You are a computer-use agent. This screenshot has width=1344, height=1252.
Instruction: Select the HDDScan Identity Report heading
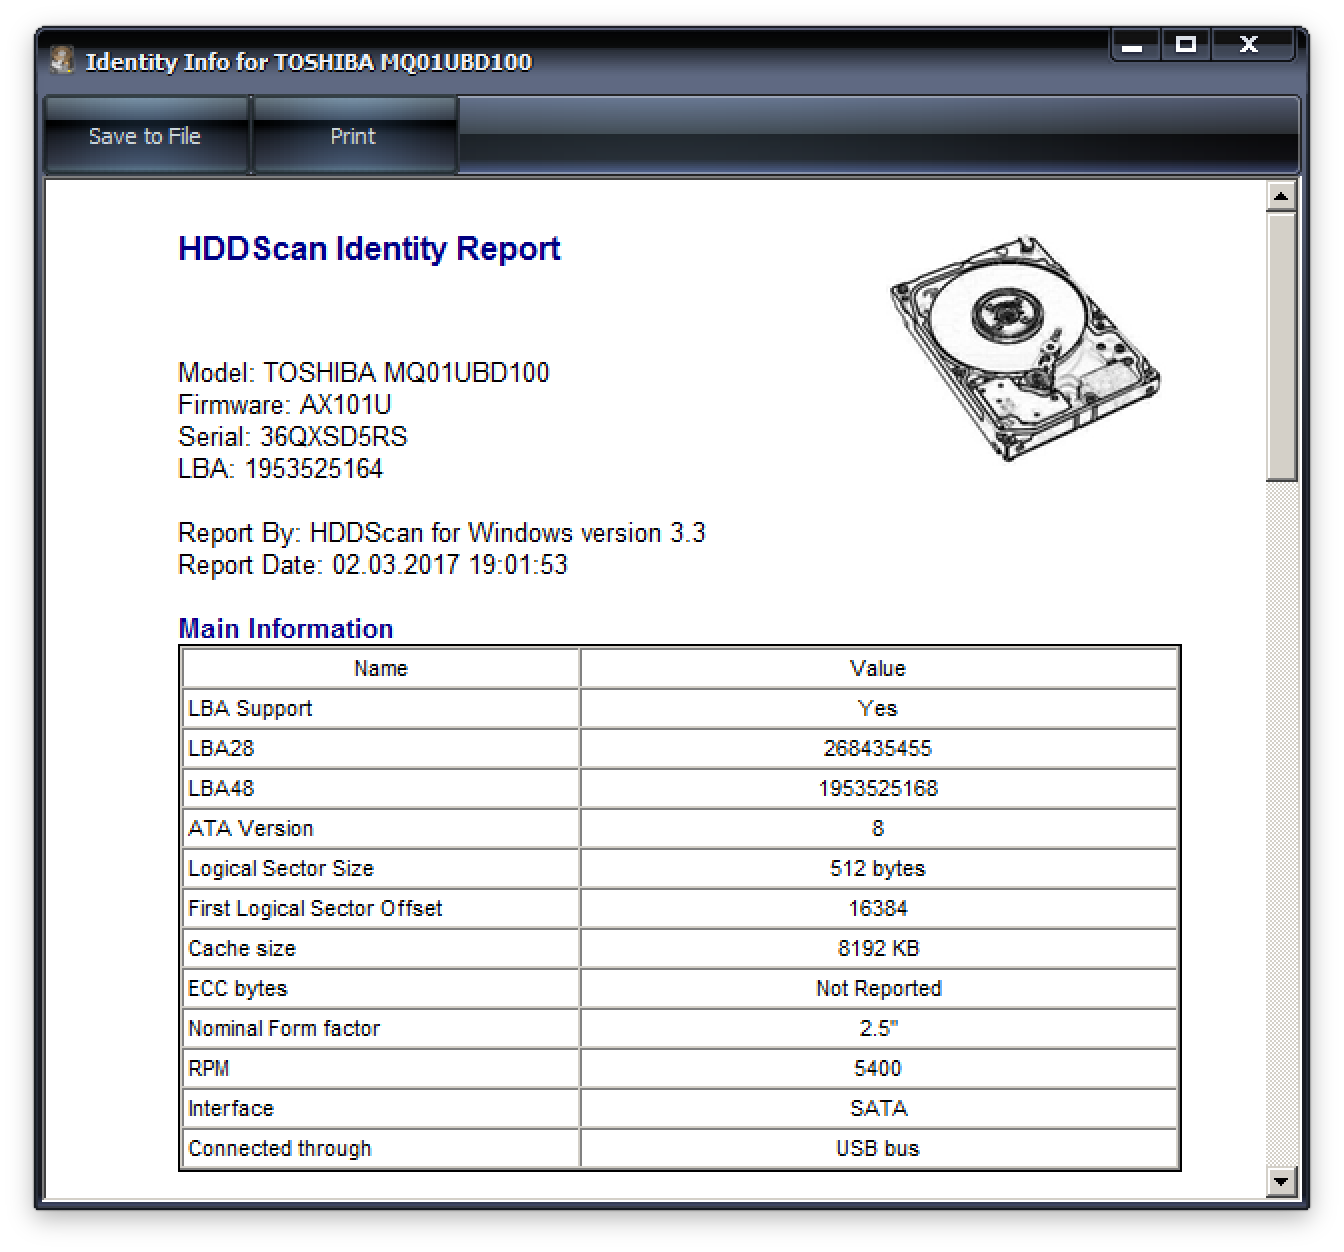(369, 248)
